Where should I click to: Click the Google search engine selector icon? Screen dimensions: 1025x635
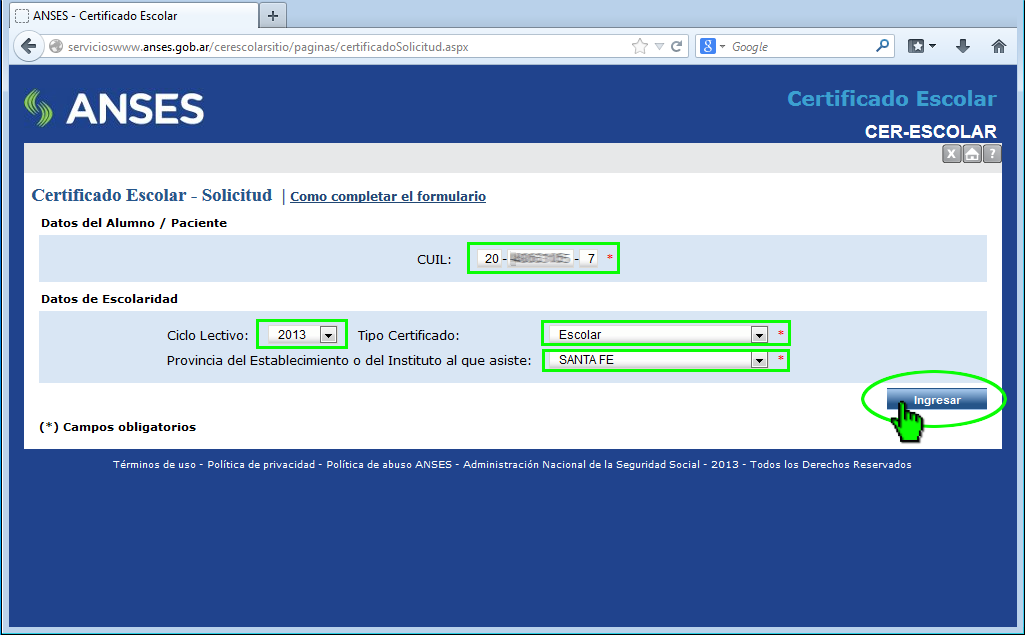pos(712,46)
